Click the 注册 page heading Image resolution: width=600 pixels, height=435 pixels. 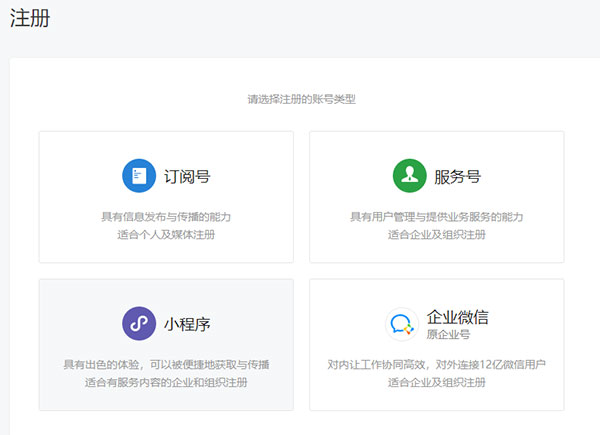click(30, 19)
